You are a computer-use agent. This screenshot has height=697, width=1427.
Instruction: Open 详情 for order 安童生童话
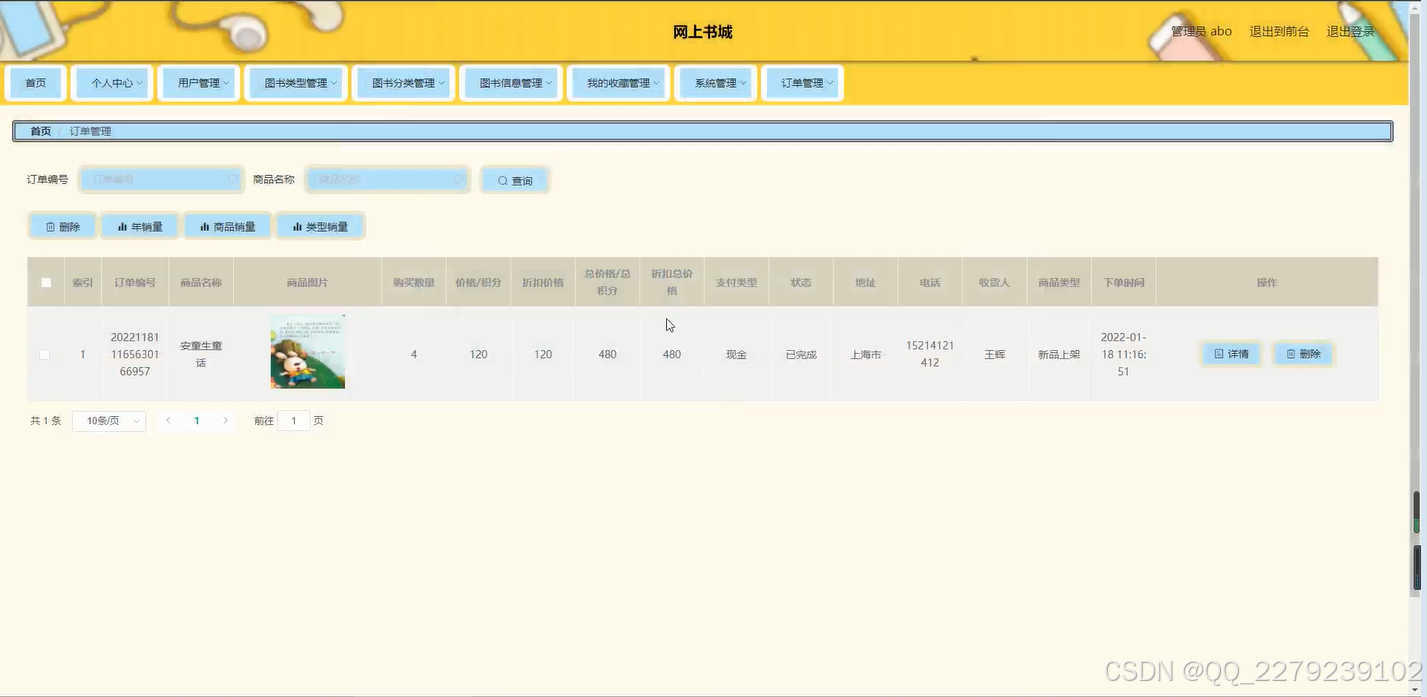(x=1230, y=353)
